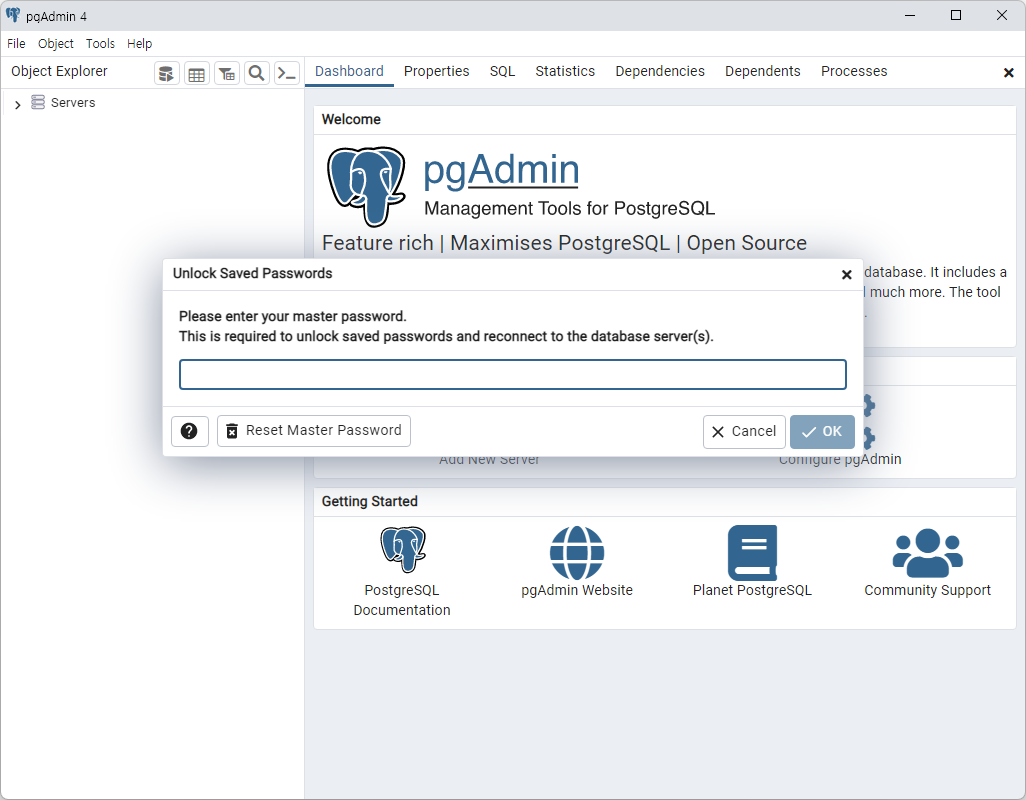Select the Servers tree item label
The image size is (1026, 800).
coord(73,103)
